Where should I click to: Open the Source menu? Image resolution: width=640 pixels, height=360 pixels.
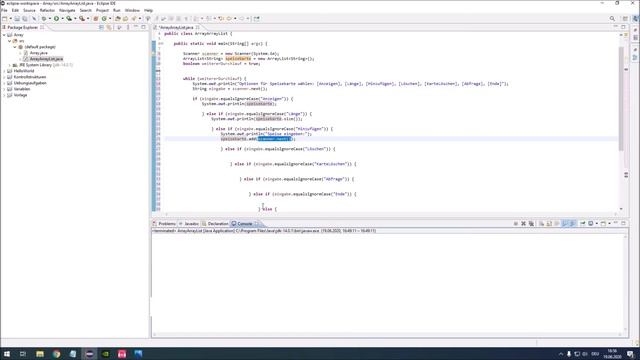(x=29, y=10)
